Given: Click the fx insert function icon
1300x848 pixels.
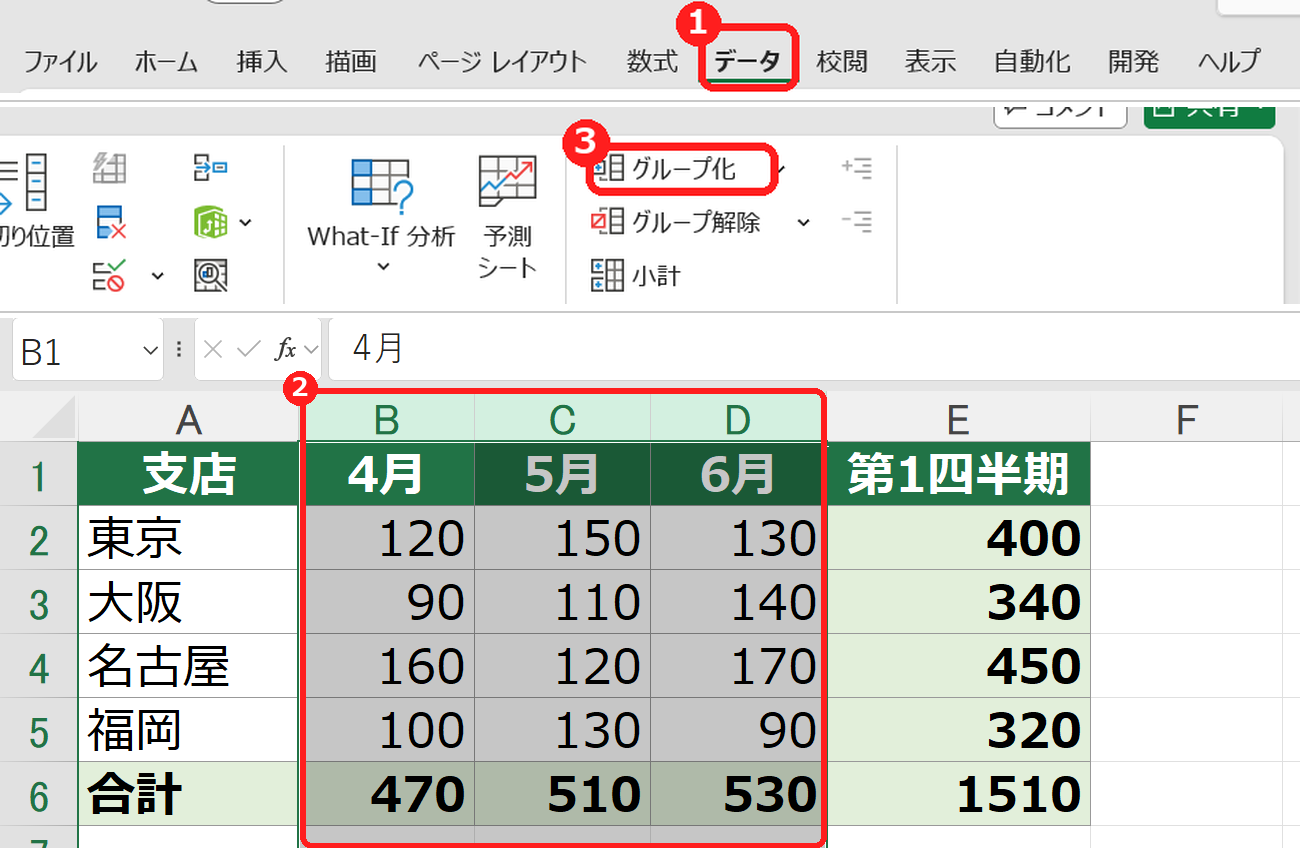Looking at the screenshot, I should pyautogui.click(x=286, y=349).
